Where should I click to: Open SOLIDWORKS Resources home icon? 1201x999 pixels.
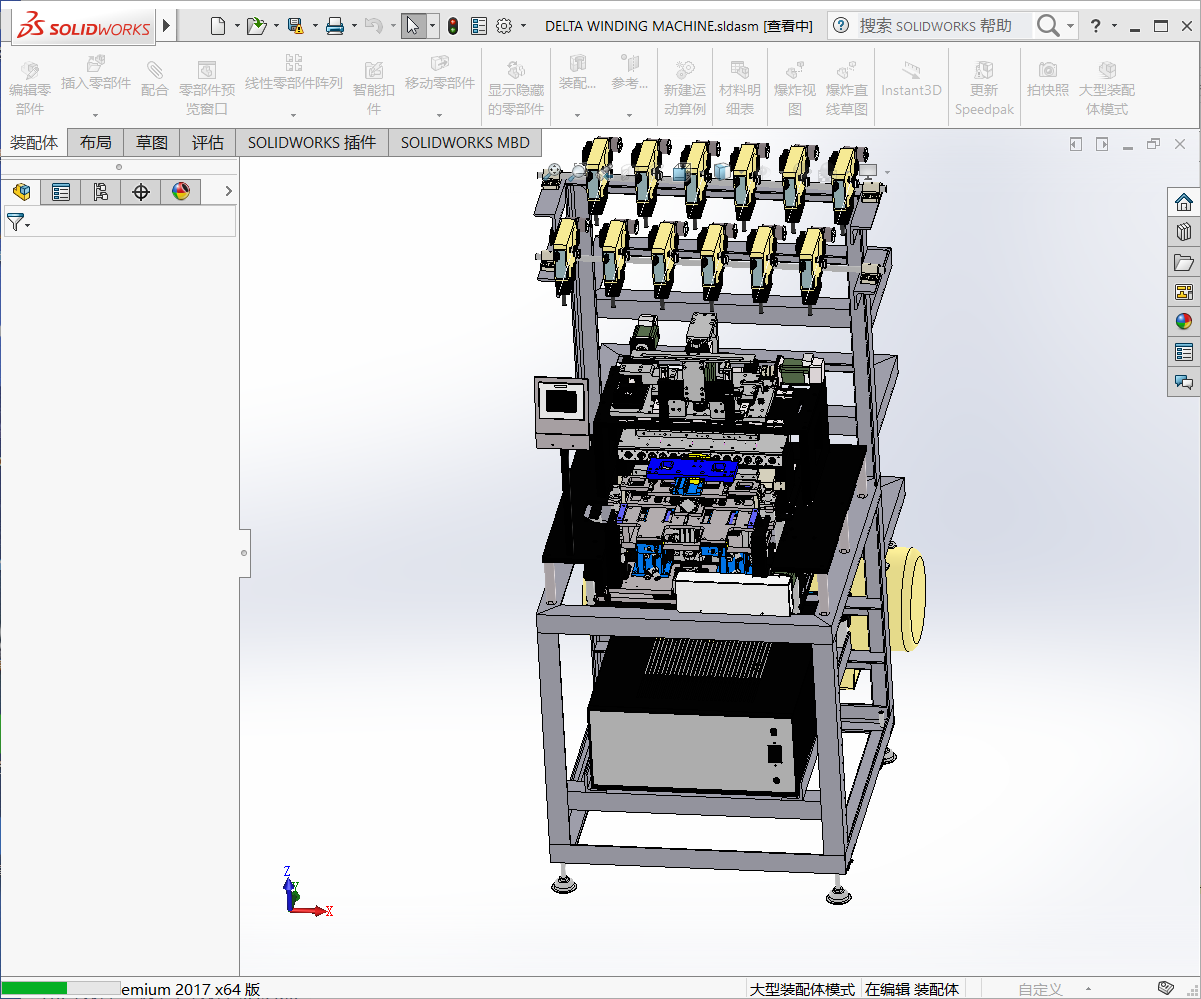point(1184,202)
